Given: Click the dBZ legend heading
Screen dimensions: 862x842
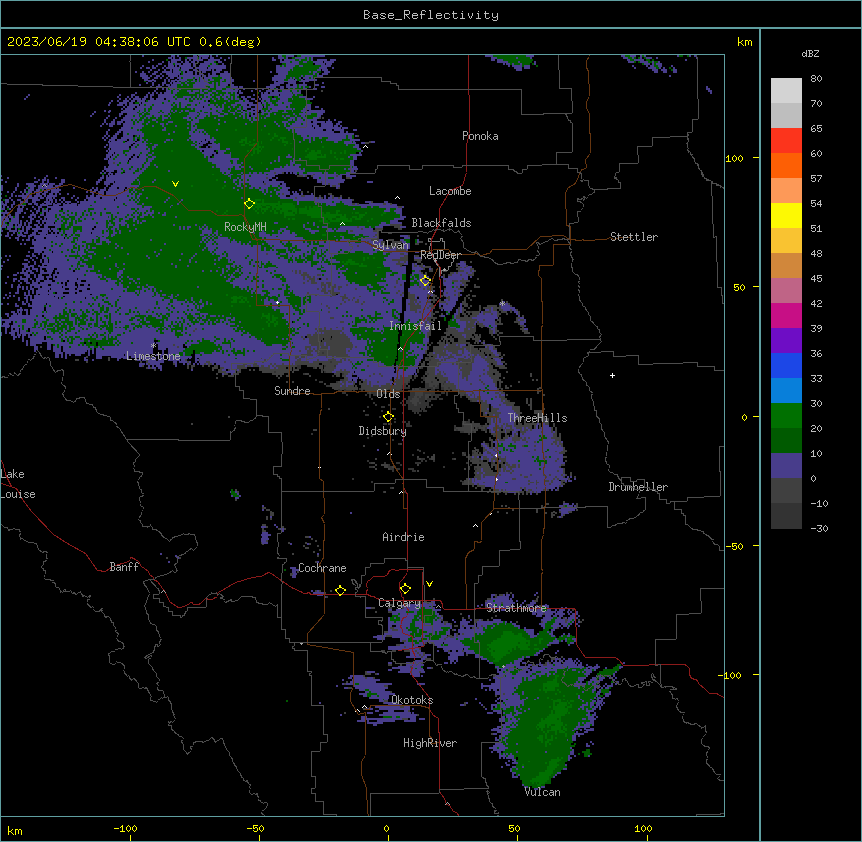Looking at the screenshot, I should [x=810, y=53].
